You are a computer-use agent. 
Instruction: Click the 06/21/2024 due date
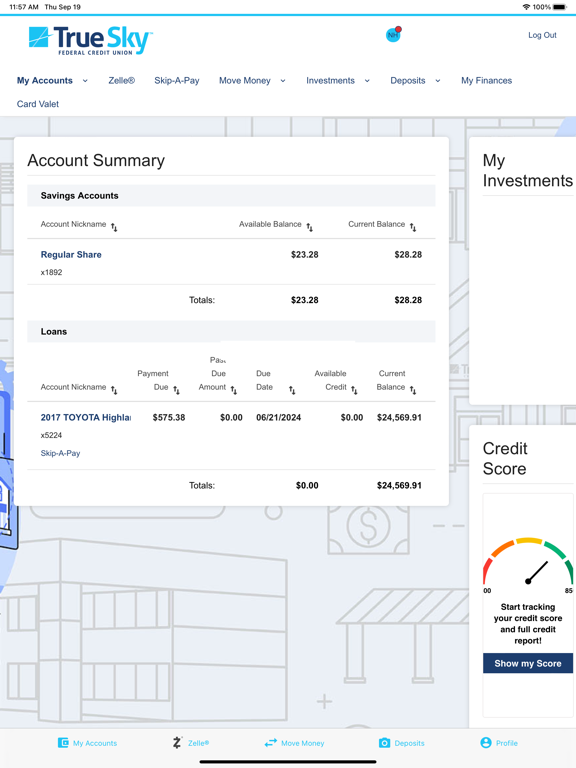coord(279,417)
